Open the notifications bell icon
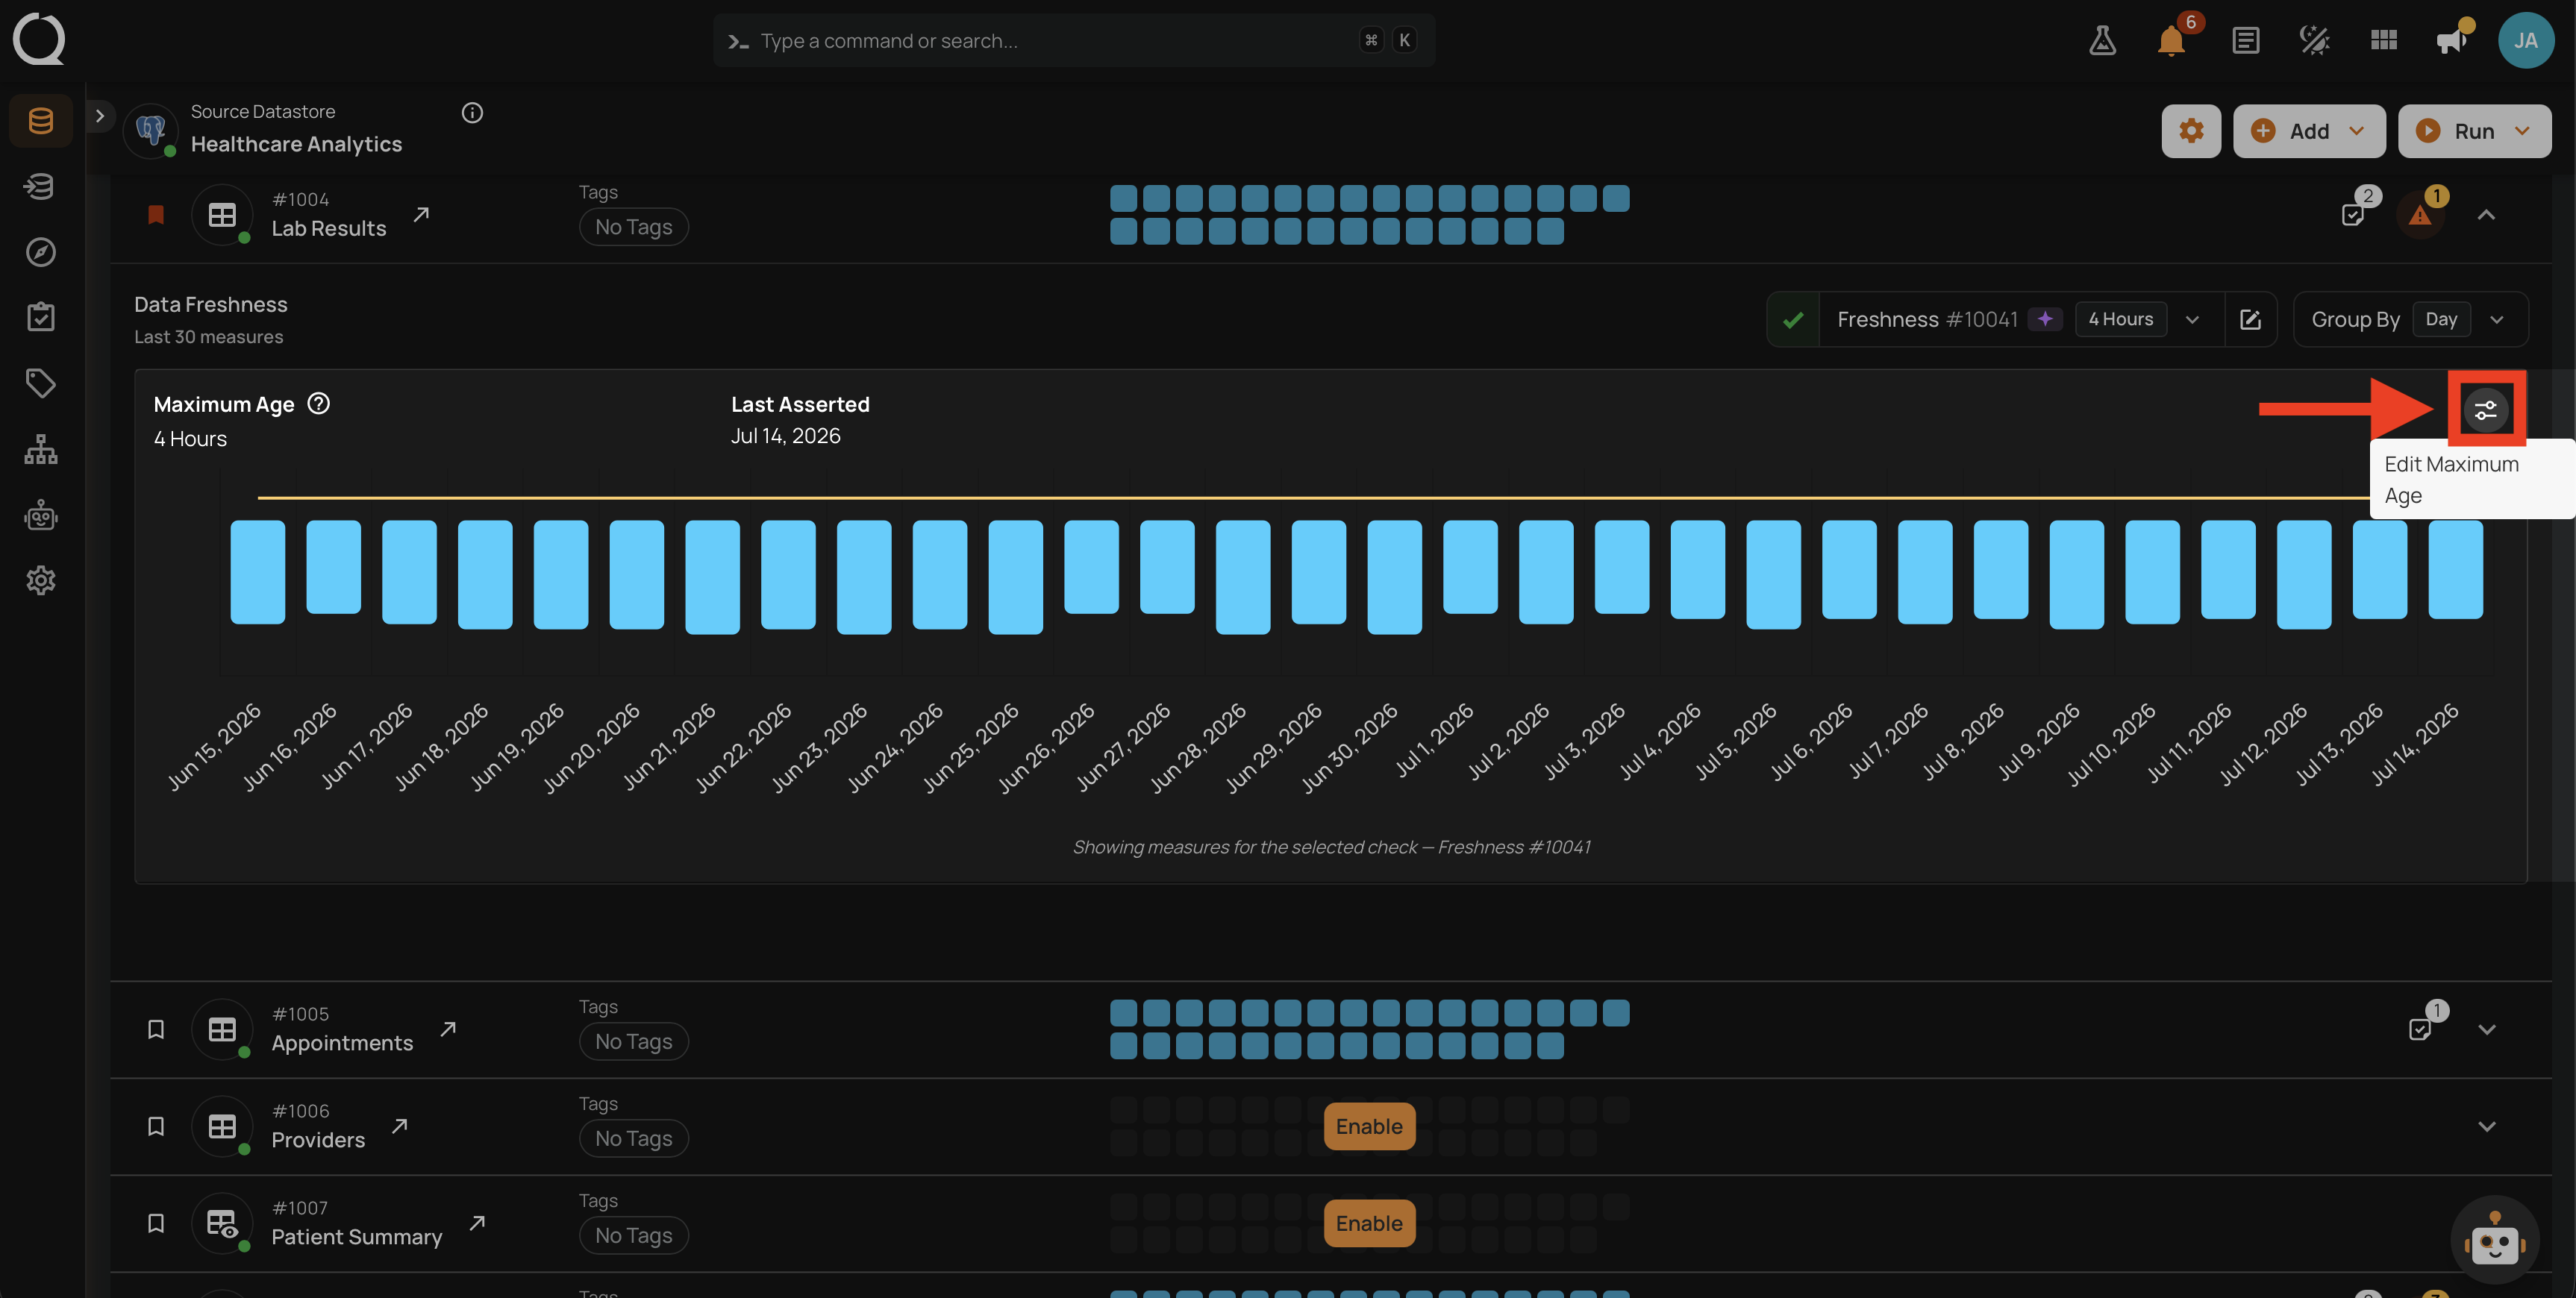This screenshot has width=2576, height=1298. (x=2171, y=41)
